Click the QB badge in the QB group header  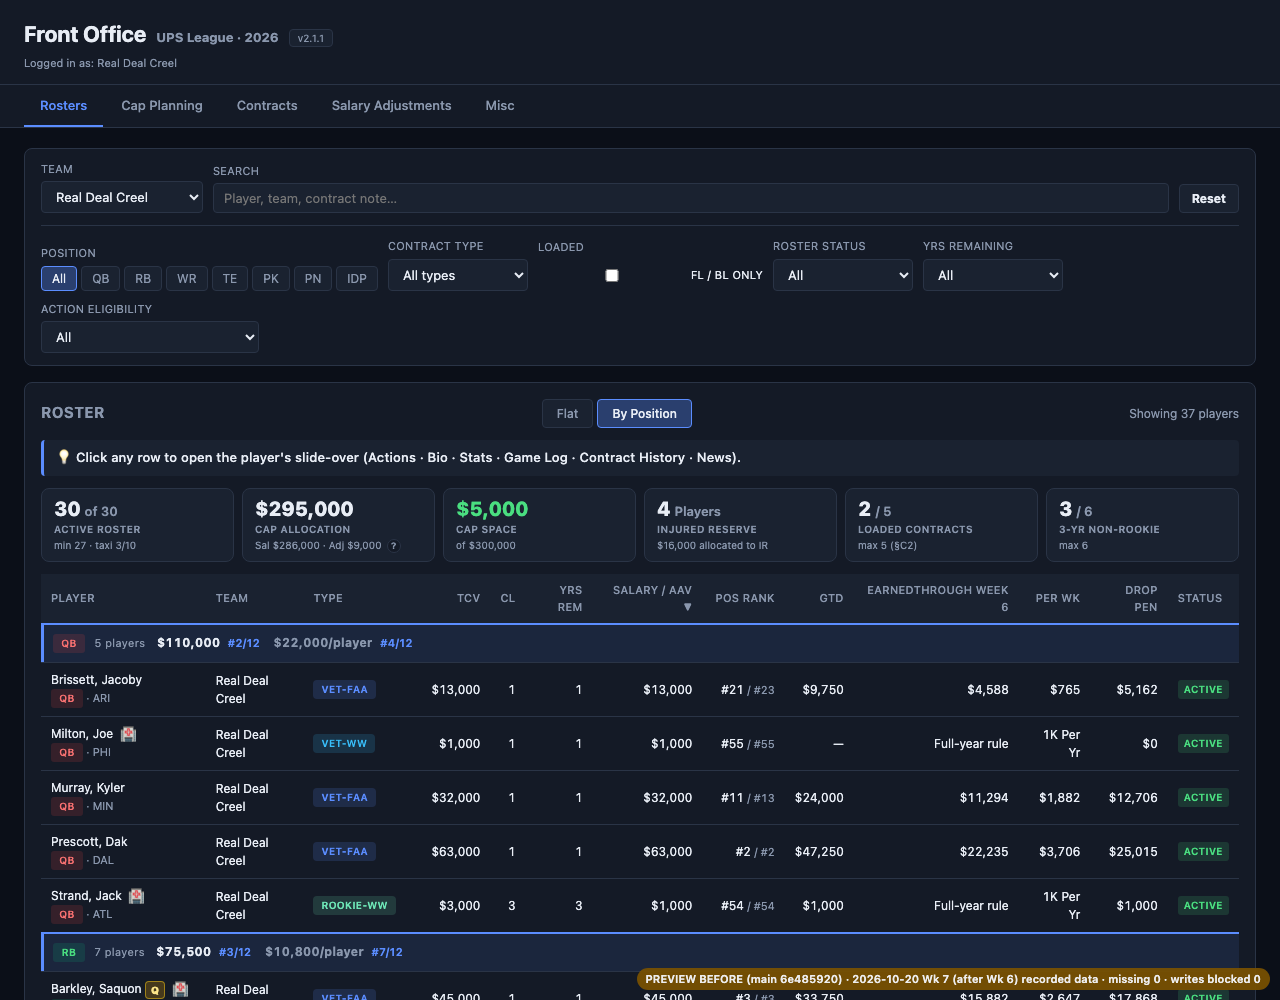point(69,643)
